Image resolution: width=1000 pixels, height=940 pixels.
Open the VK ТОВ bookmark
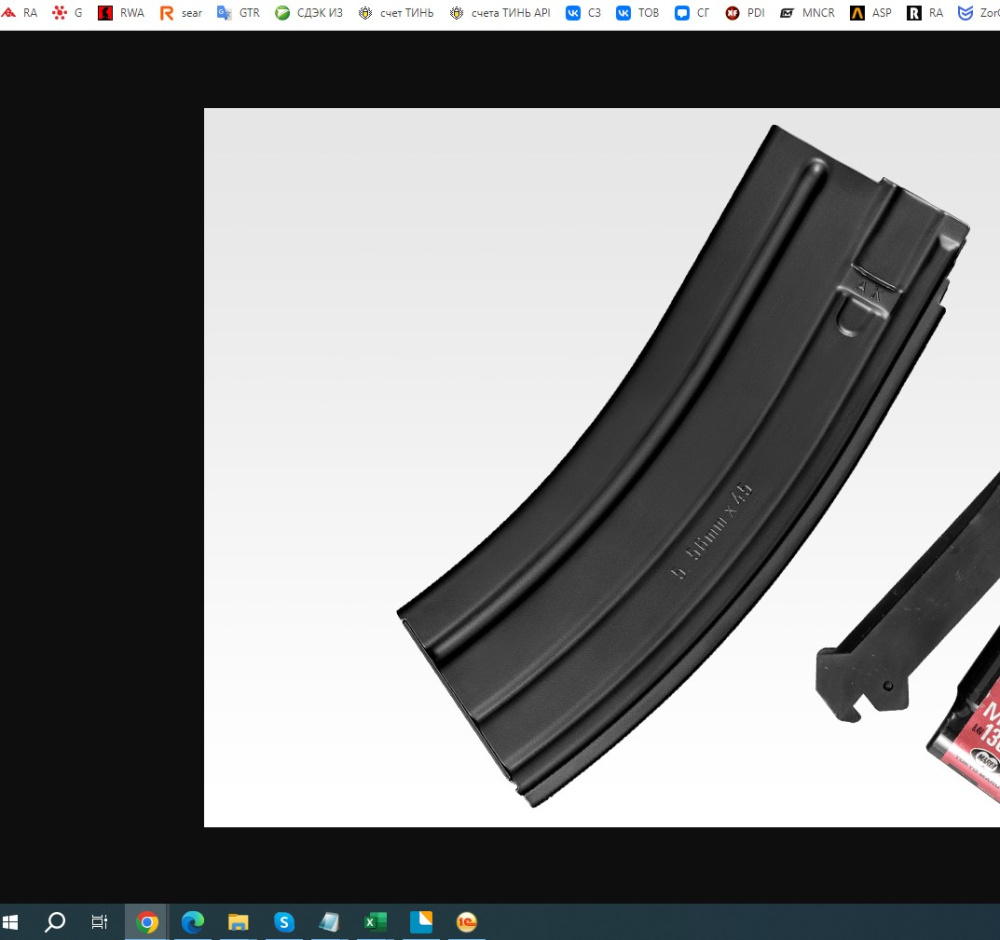pyautogui.click(x=638, y=13)
